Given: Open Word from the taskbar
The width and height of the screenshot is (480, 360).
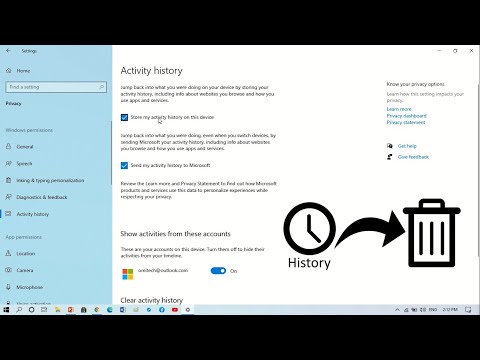Looking at the screenshot, I should (x=123, y=310).
